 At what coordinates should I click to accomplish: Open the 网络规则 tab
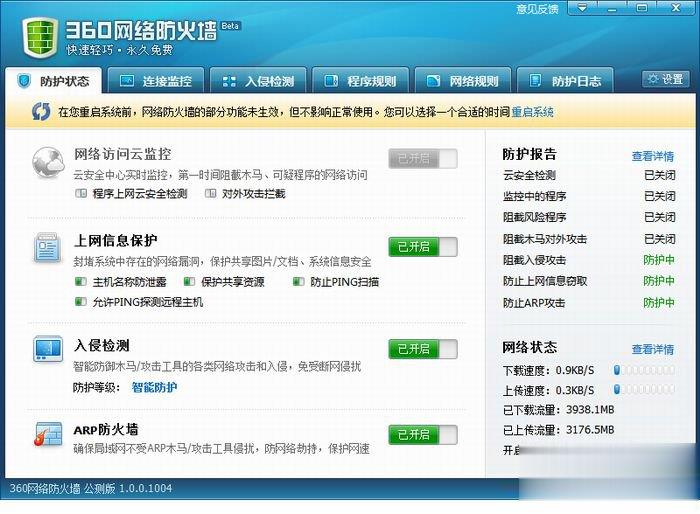point(463,81)
